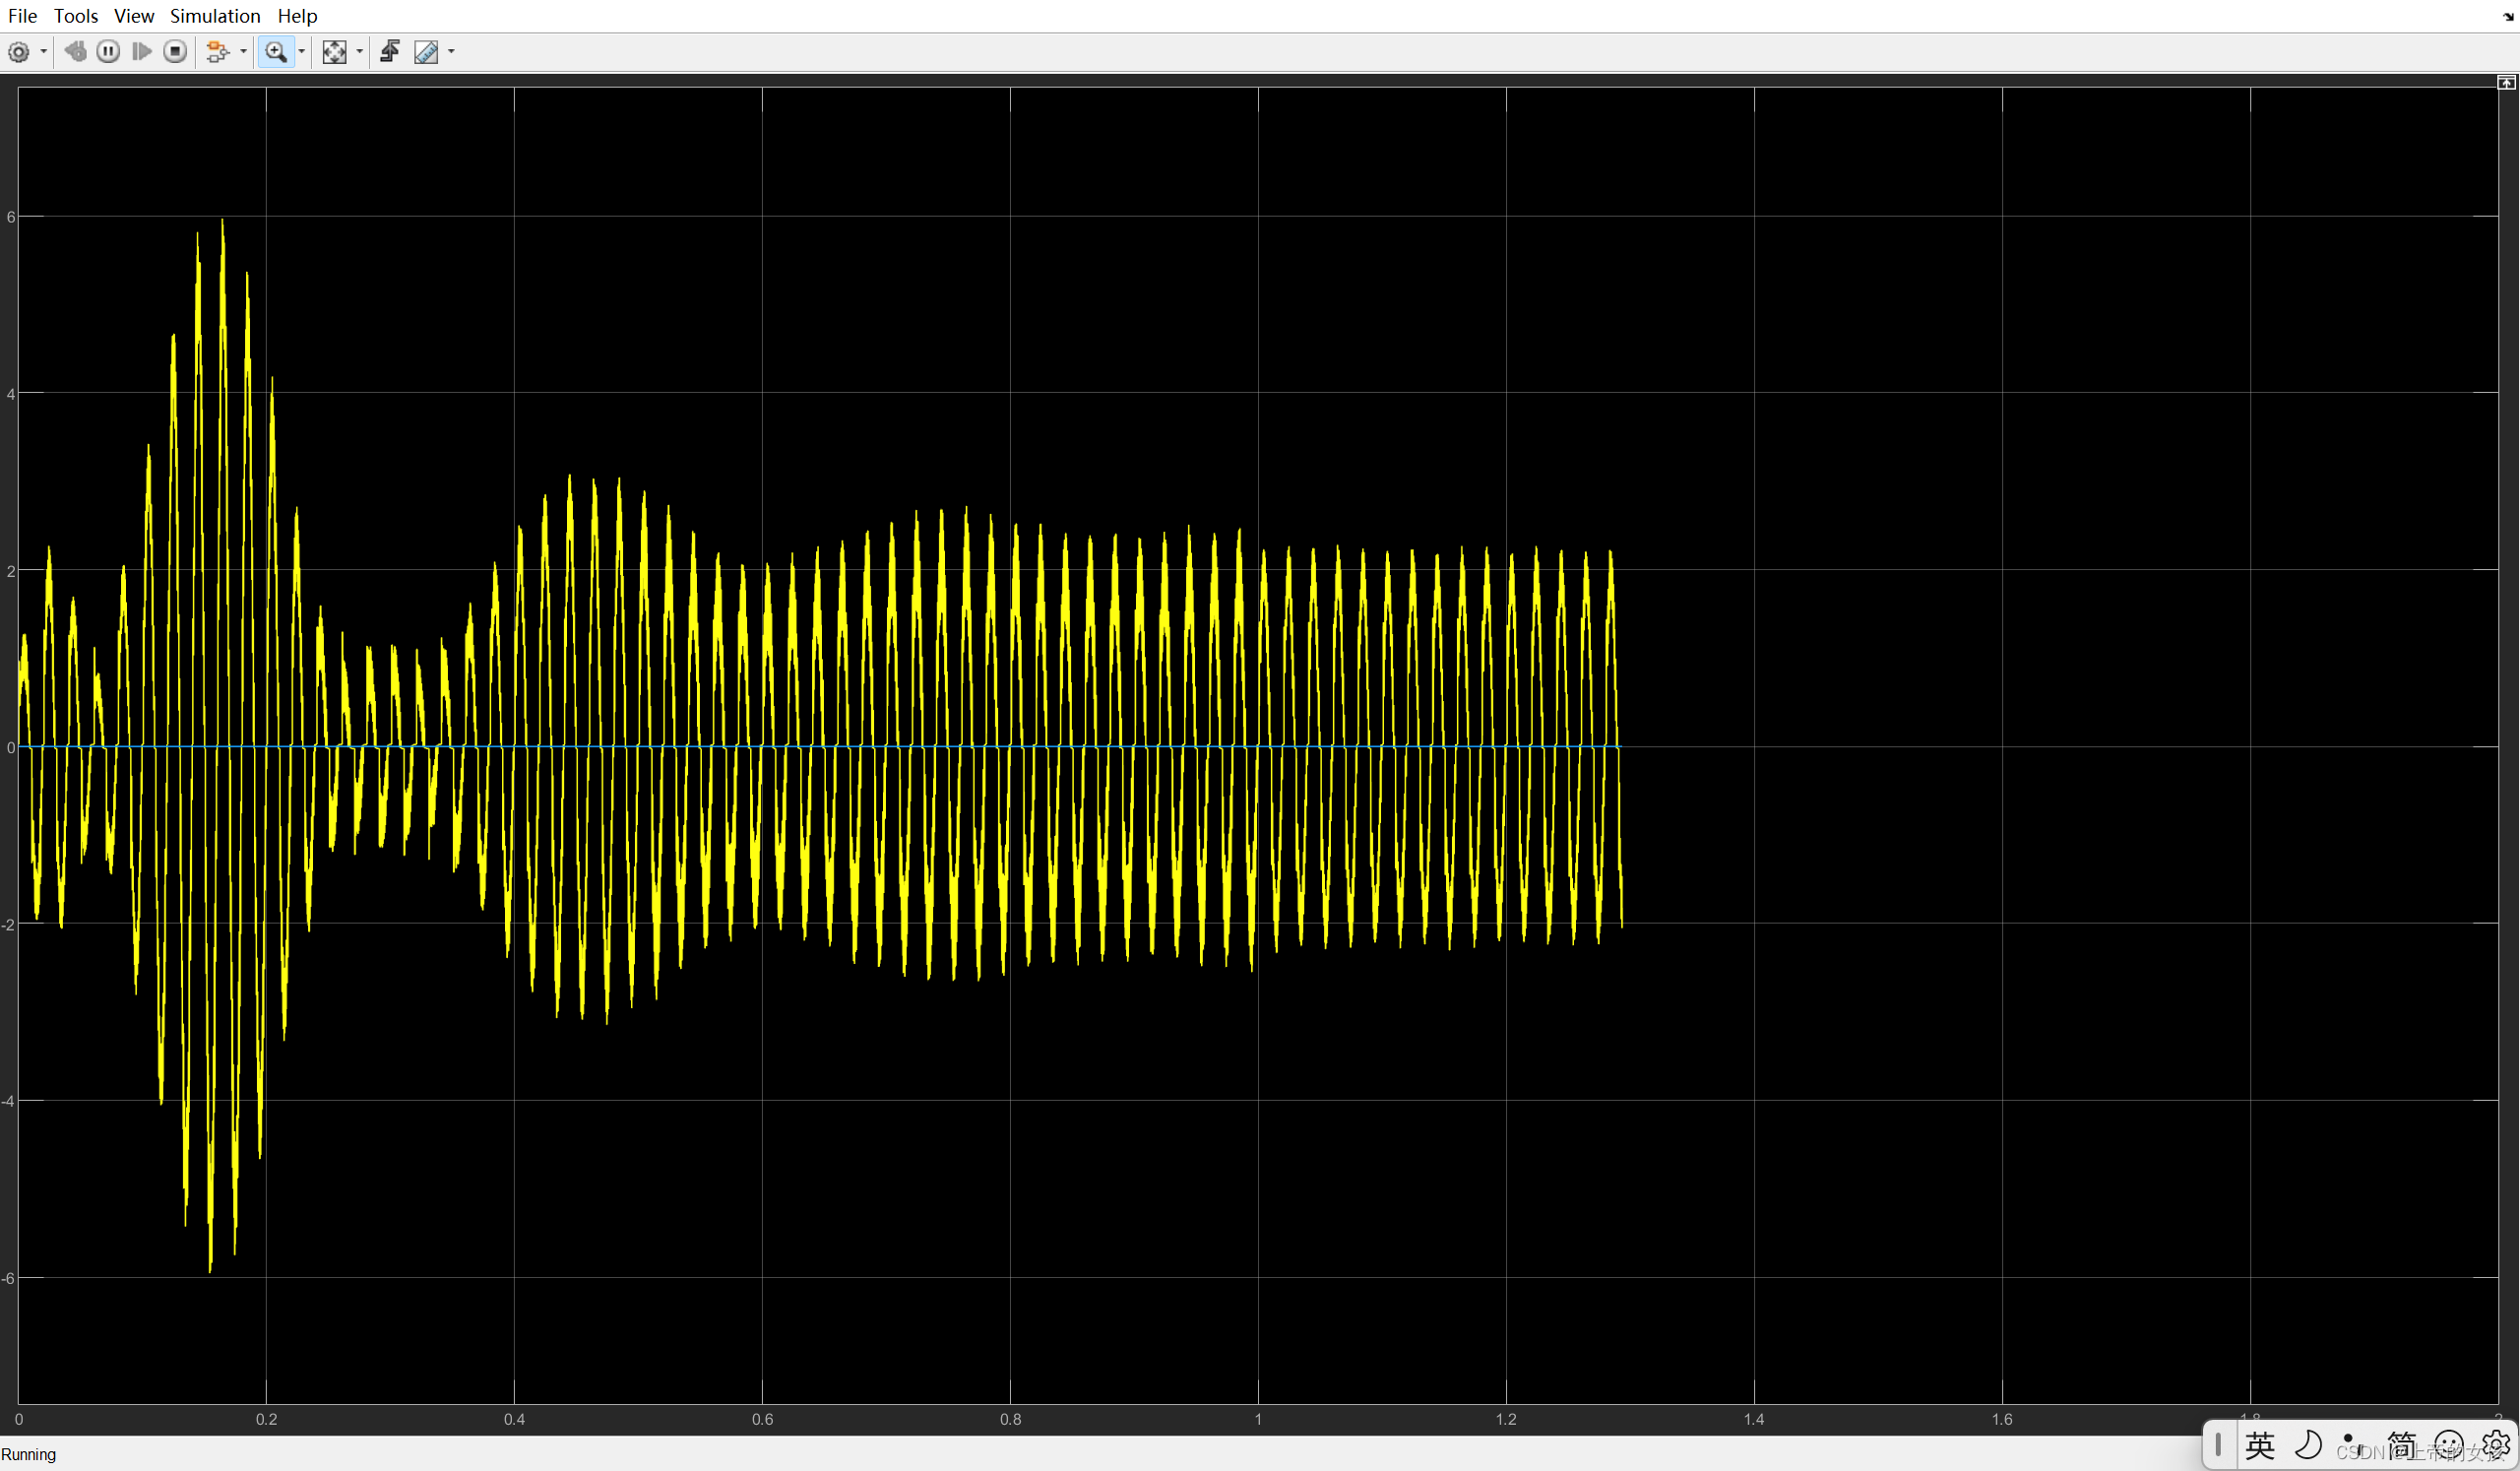Open the Simulation menu

(x=215, y=15)
